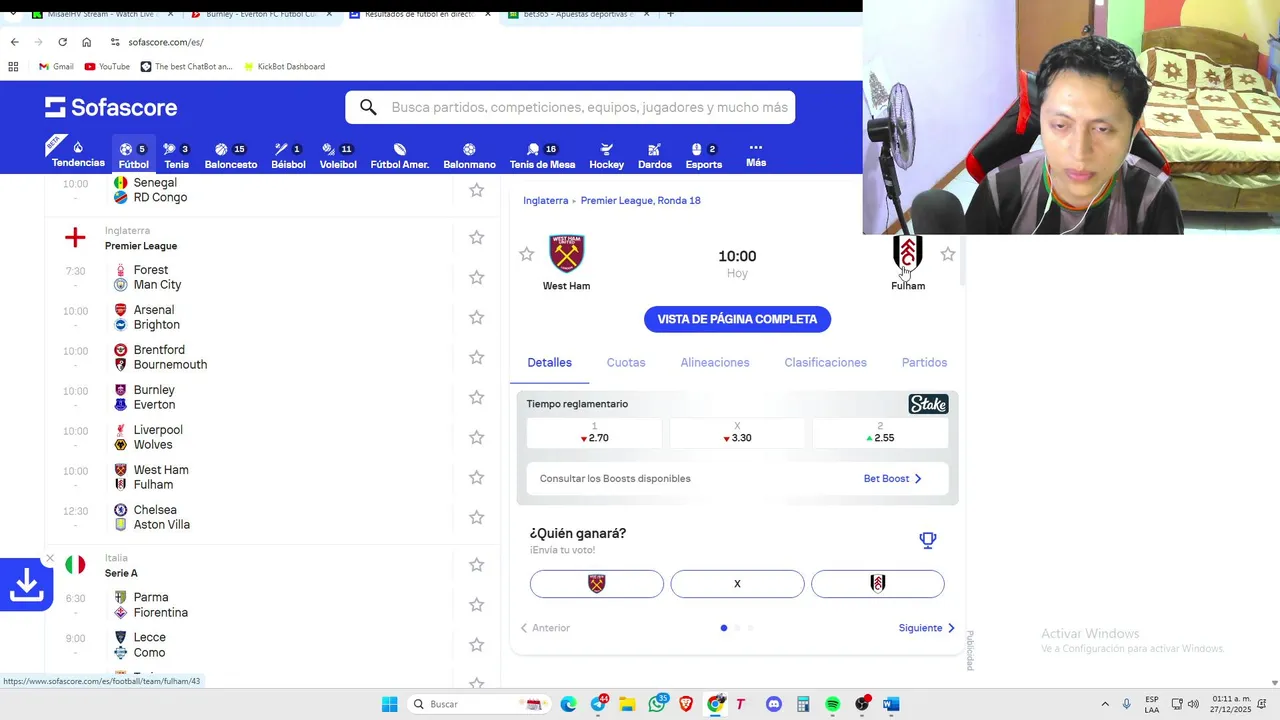This screenshot has width=1280, height=720.
Task: Switch to the Alineaciones tab
Action: (x=715, y=362)
